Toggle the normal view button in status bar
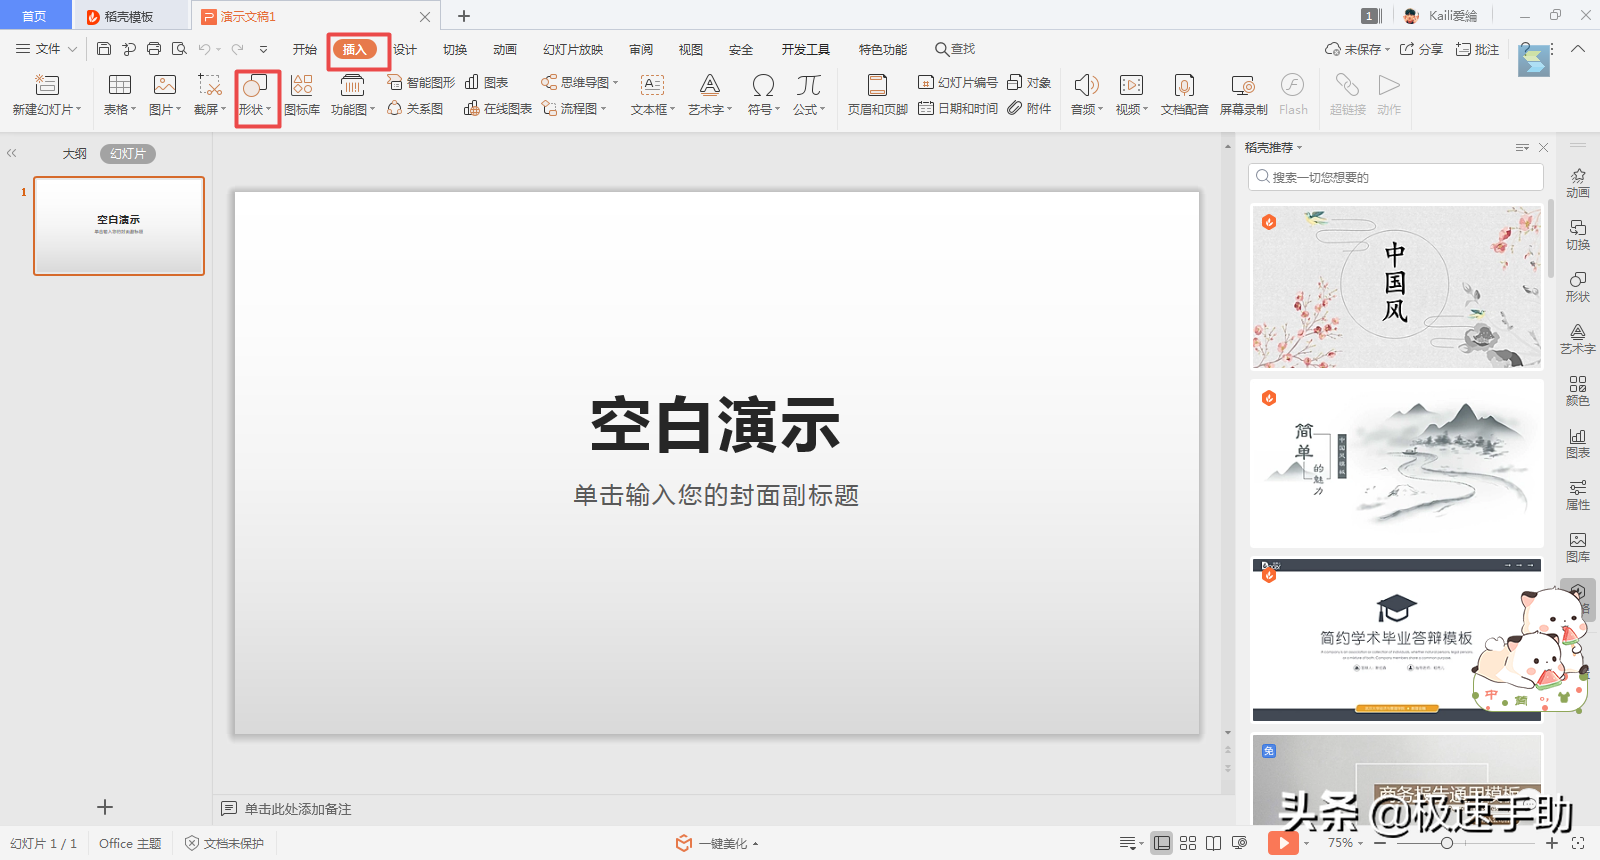1600x860 pixels. click(1161, 843)
